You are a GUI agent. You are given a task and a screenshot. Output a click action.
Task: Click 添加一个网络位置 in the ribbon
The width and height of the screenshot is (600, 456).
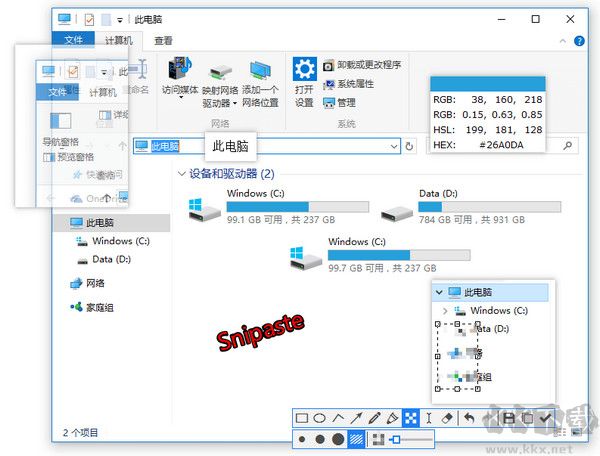260,85
